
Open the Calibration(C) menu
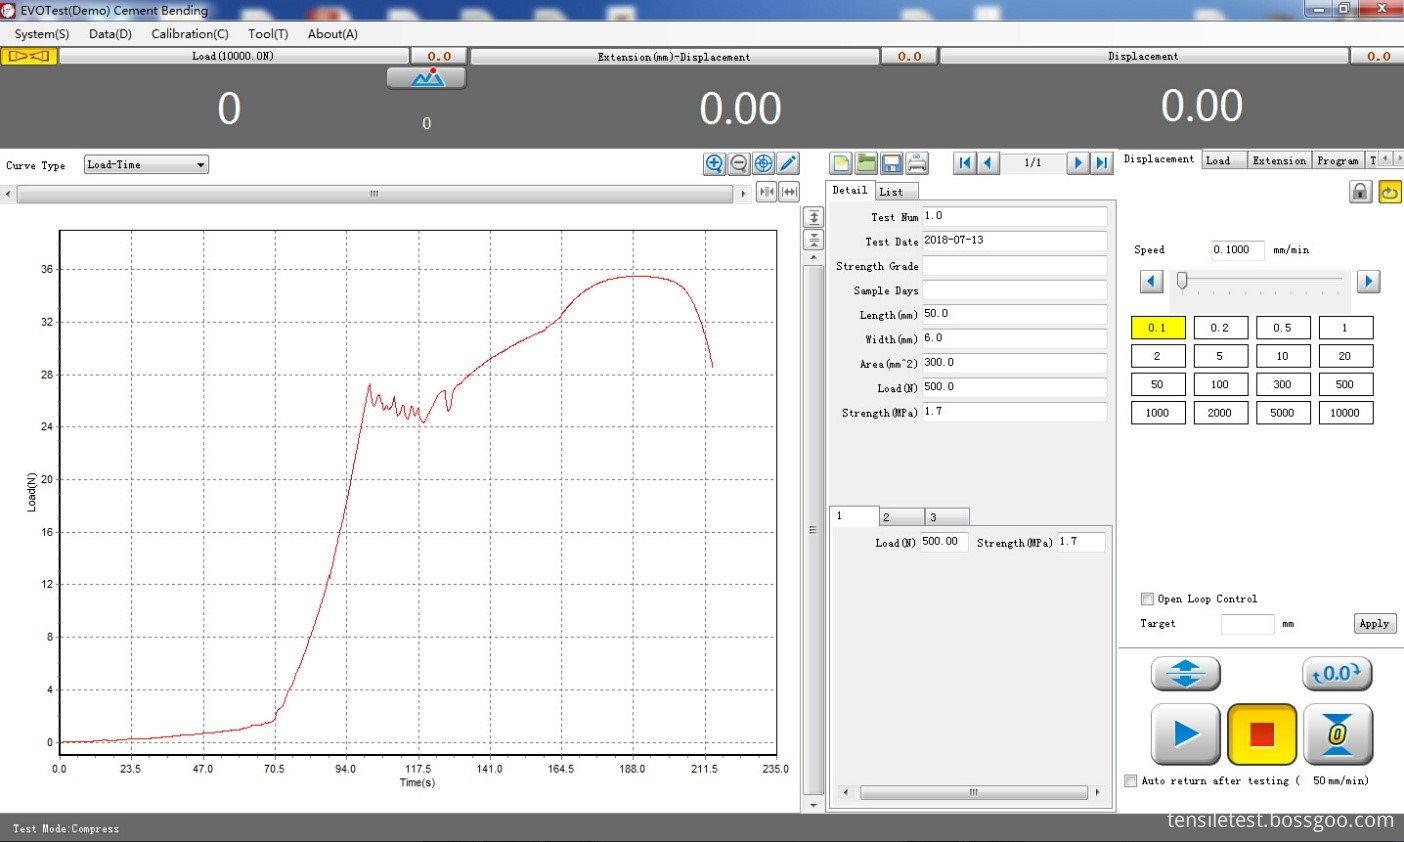[190, 34]
